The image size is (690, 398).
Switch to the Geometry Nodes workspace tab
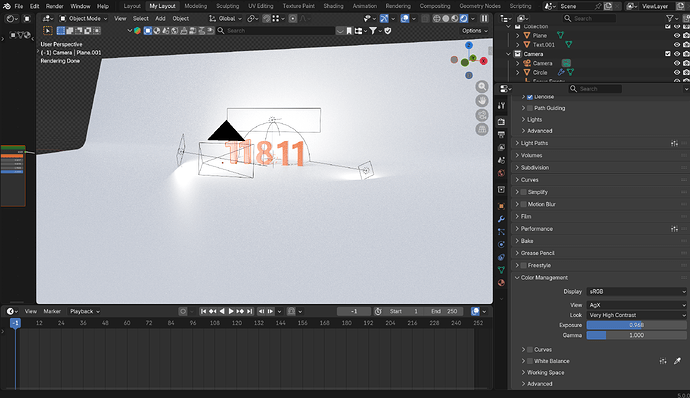click(480, 6)
